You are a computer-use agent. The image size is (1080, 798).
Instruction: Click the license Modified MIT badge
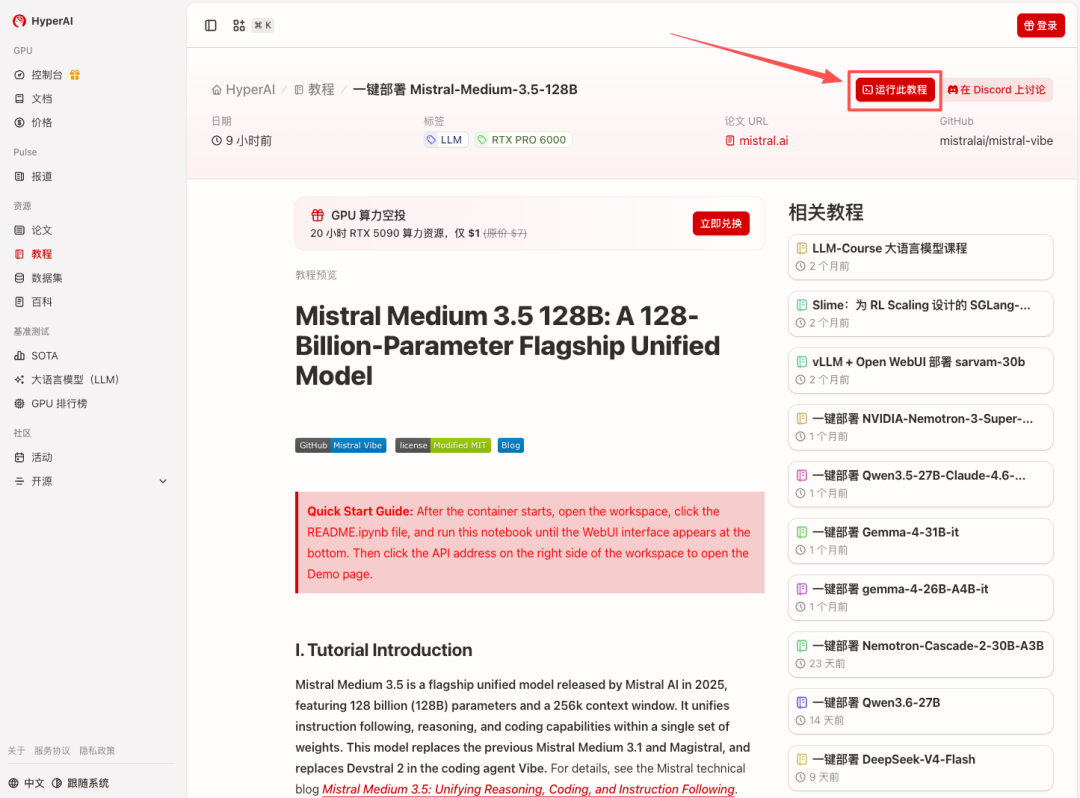tap(443, 445)
